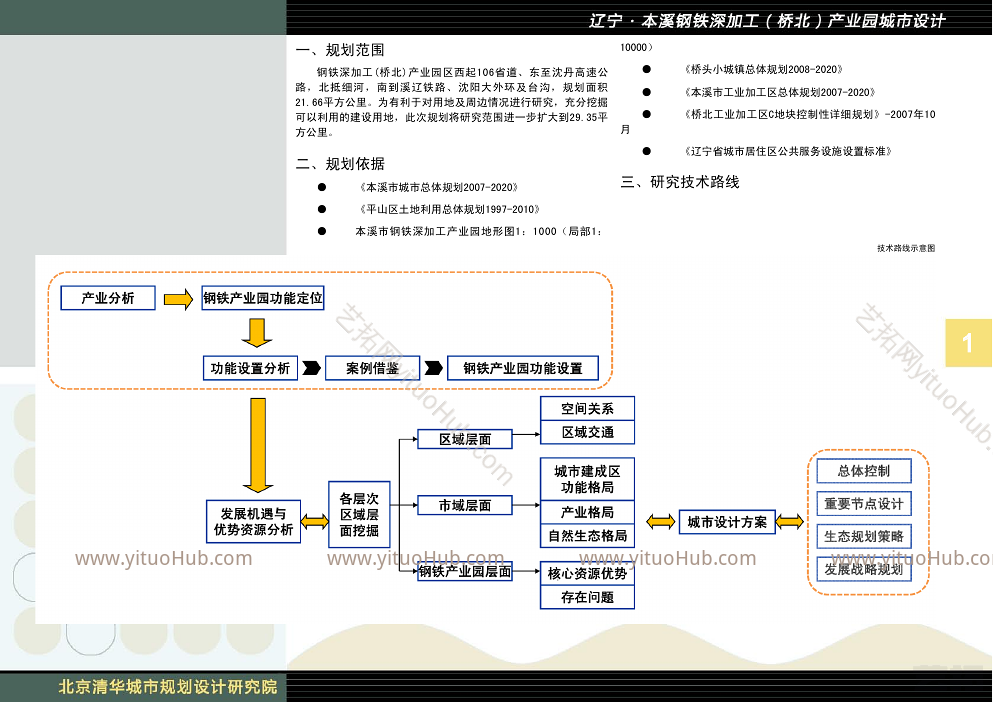Click the double arrow between 发展机遇 and 各层次 boxes

pos(315,521)
